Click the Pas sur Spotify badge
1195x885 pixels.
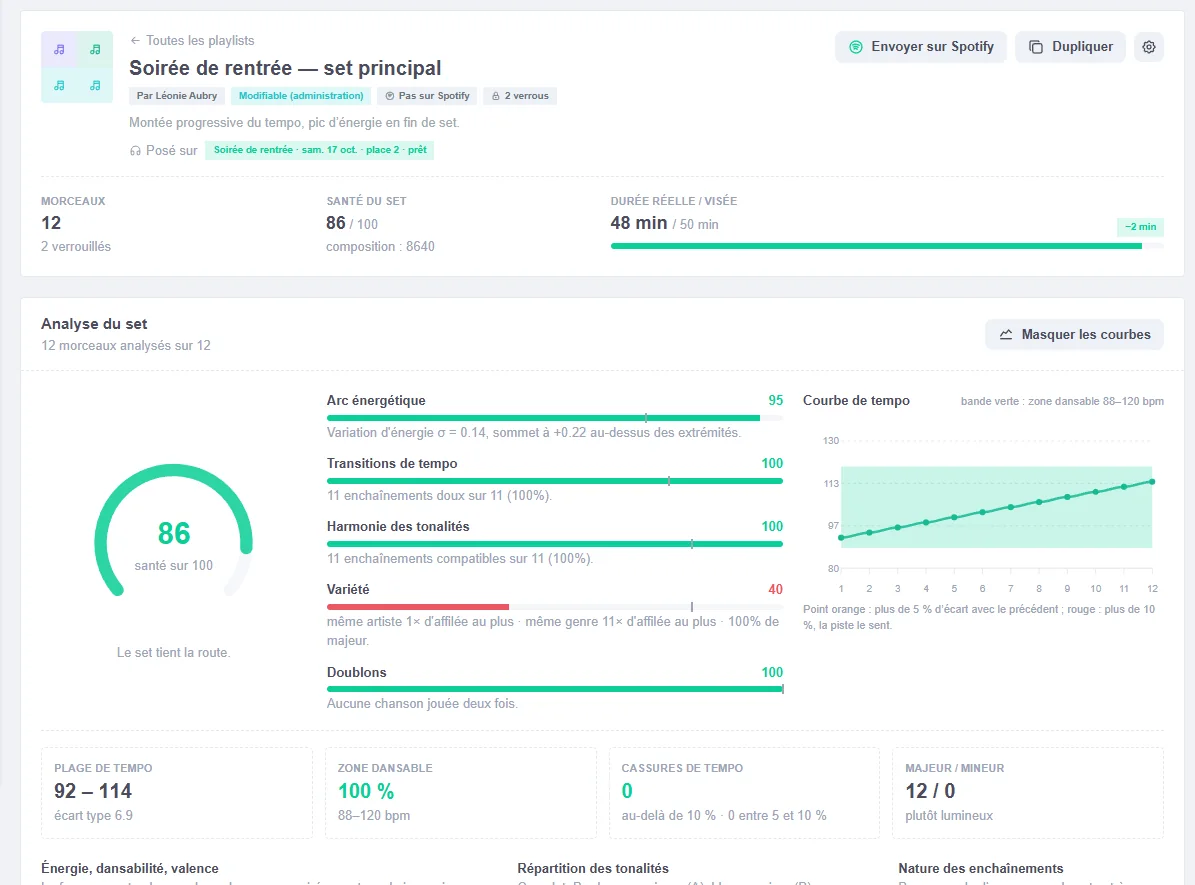coord(428,96)
